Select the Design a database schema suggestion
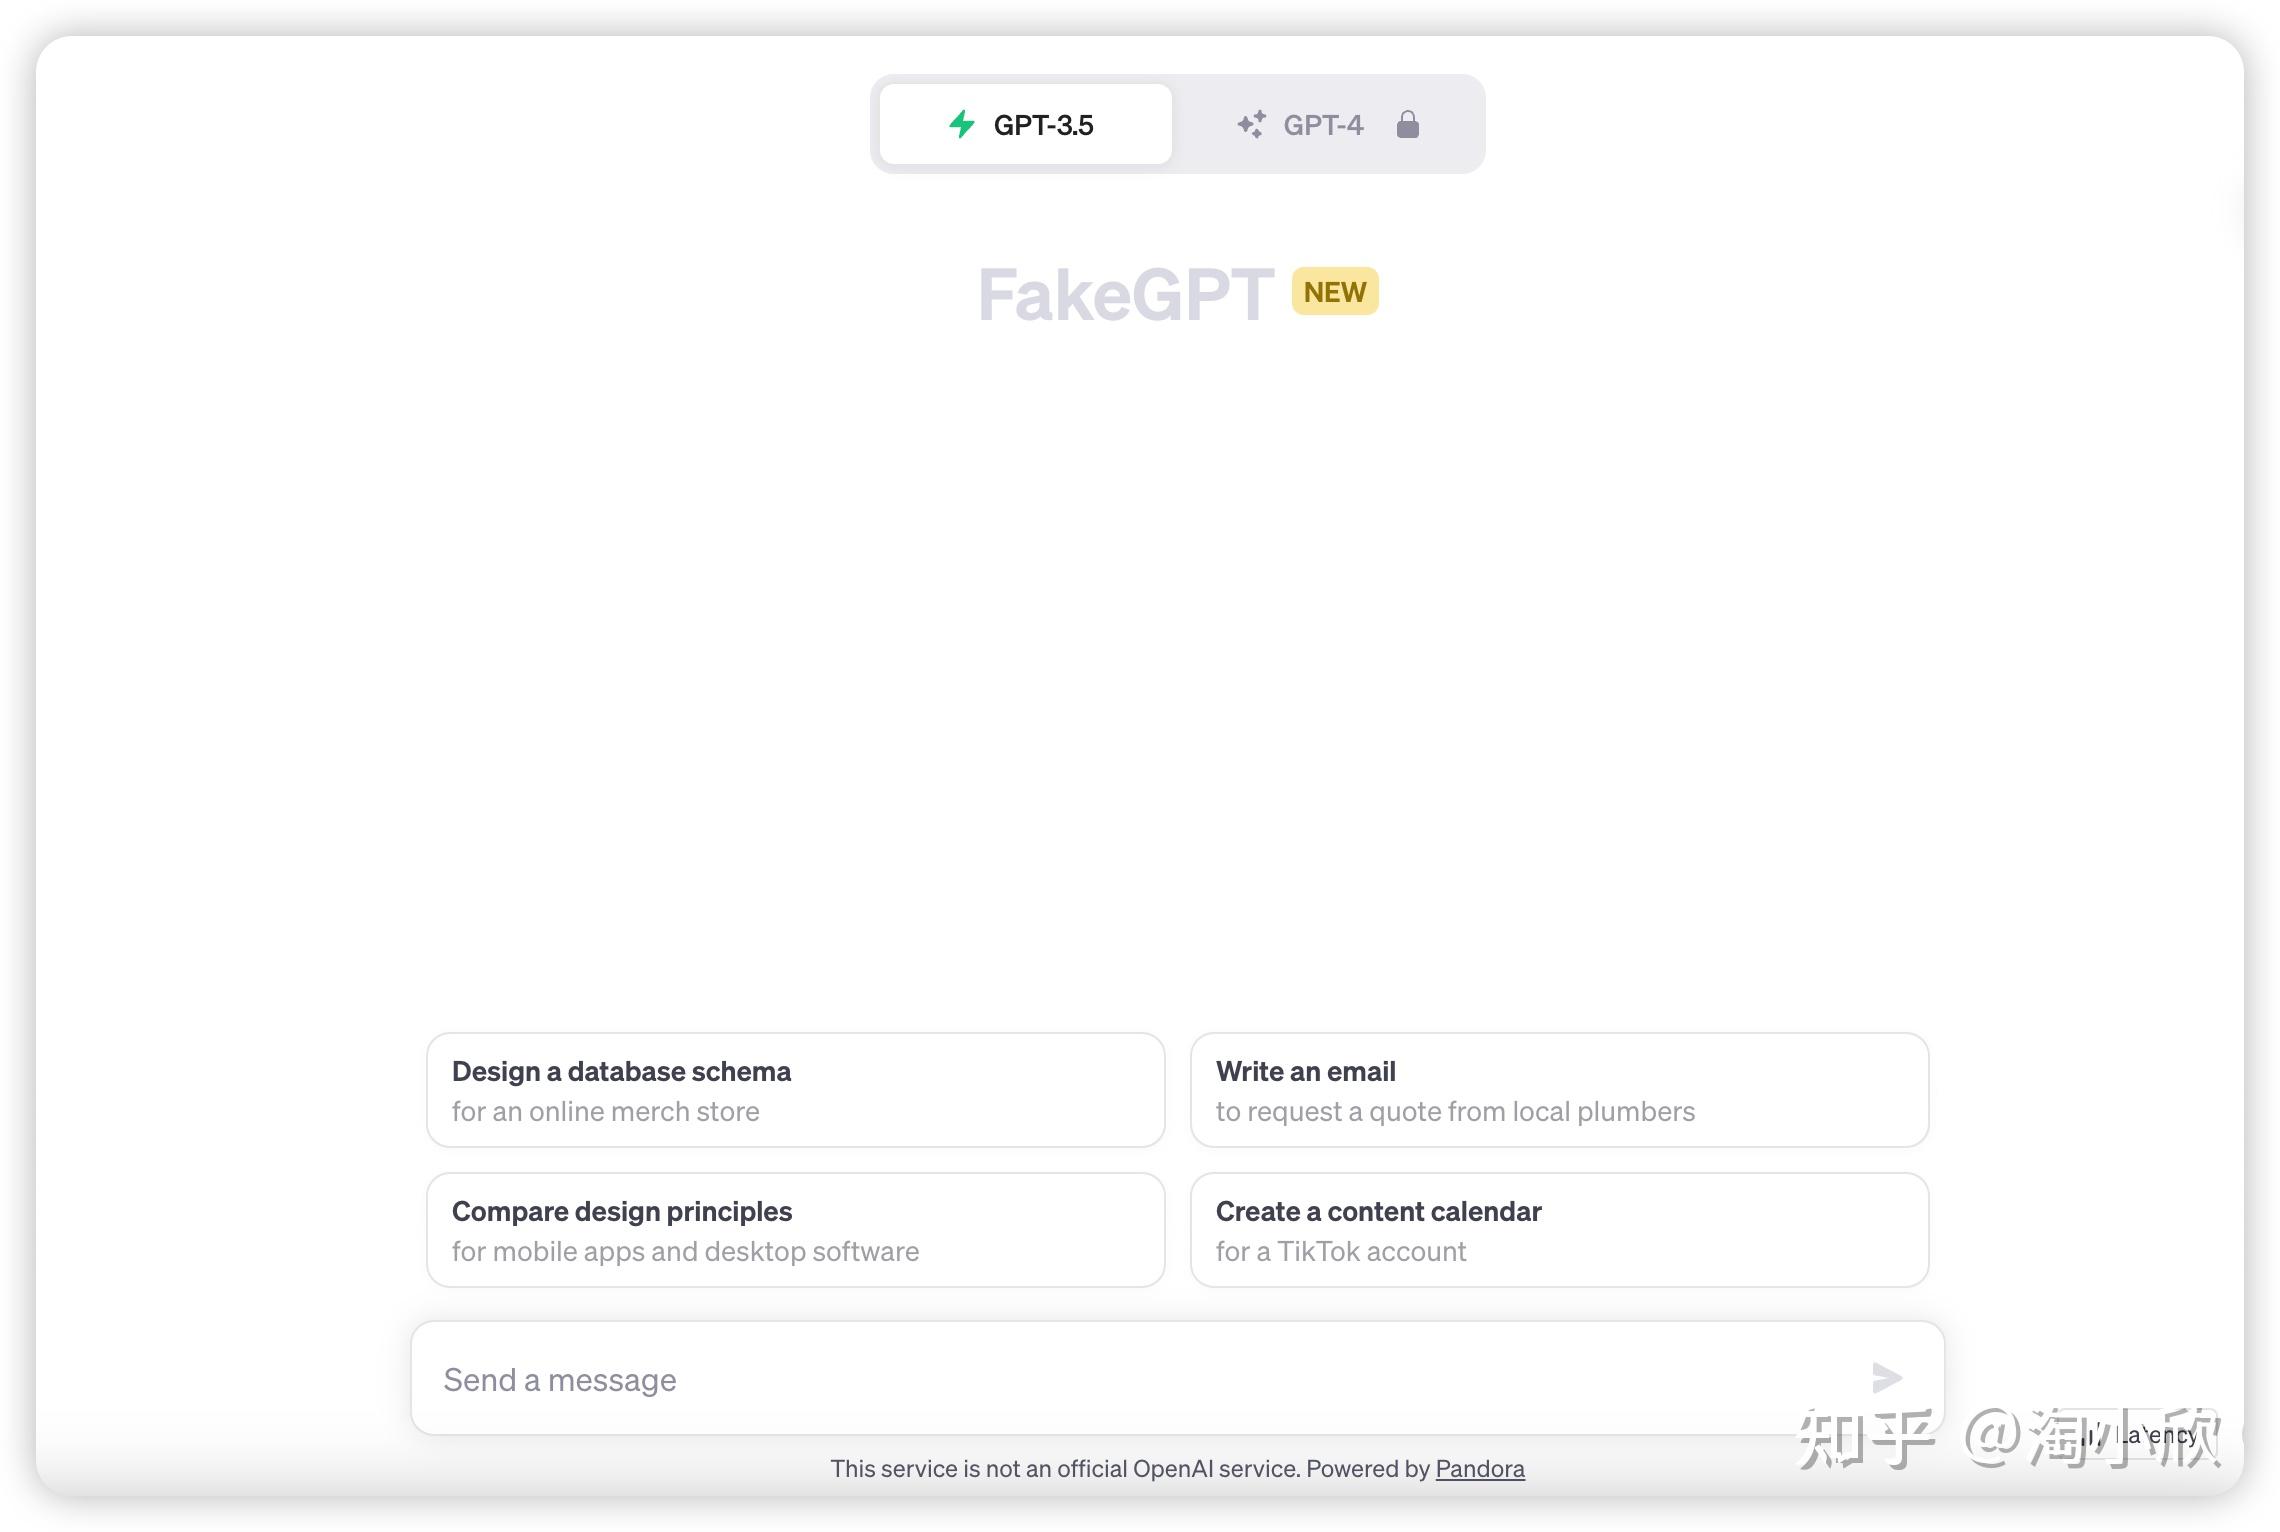Image resolution: width=2280 pixels, height=1532 pixels. click(x=796, y=1090)
